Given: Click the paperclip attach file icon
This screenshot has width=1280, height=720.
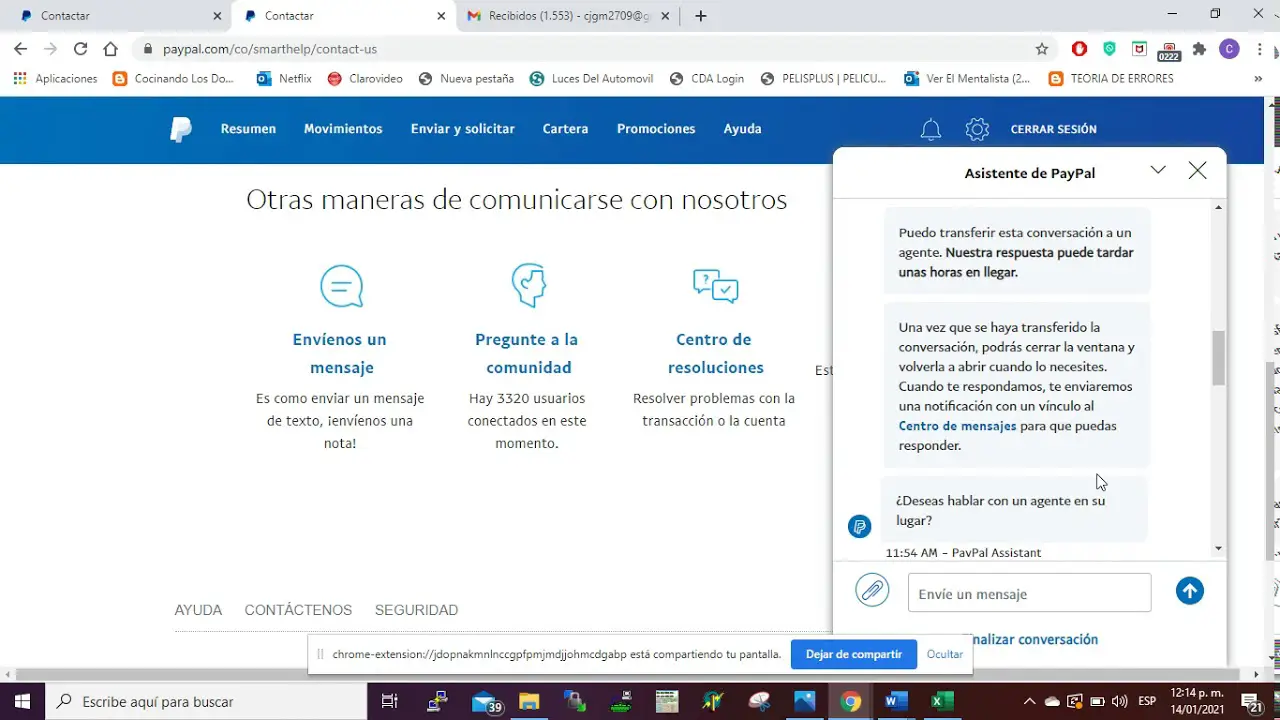Looking at the screenshot, I should [x=872, y=590].
